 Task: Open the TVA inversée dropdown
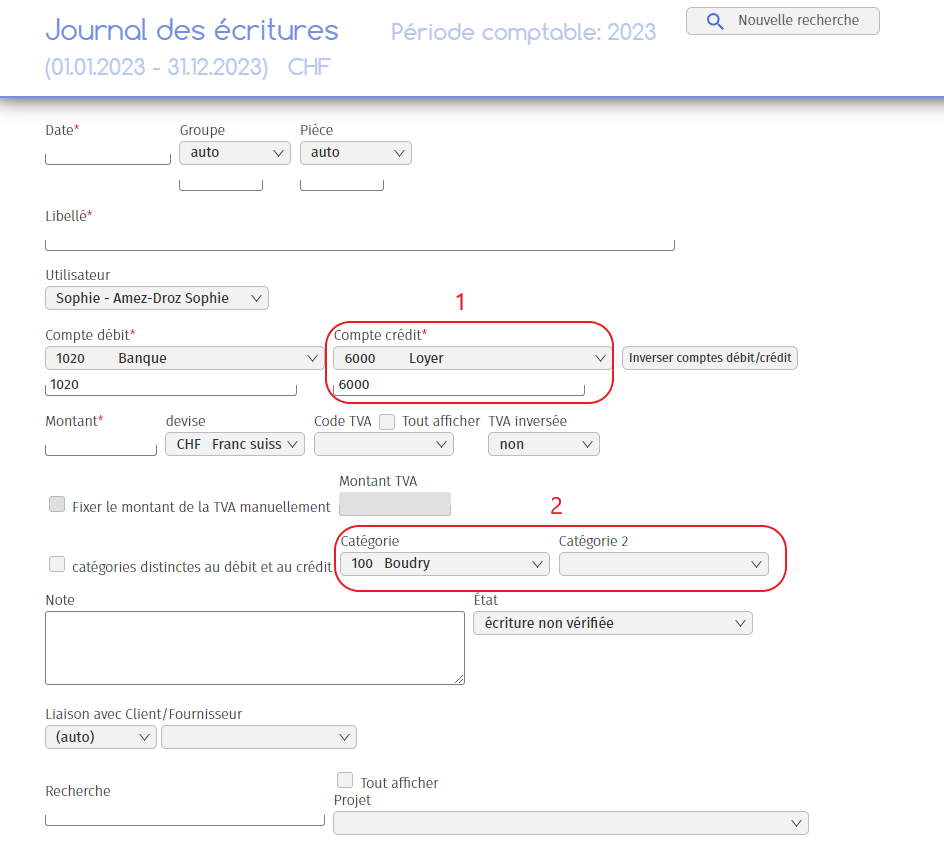click(x=543, y=444)
